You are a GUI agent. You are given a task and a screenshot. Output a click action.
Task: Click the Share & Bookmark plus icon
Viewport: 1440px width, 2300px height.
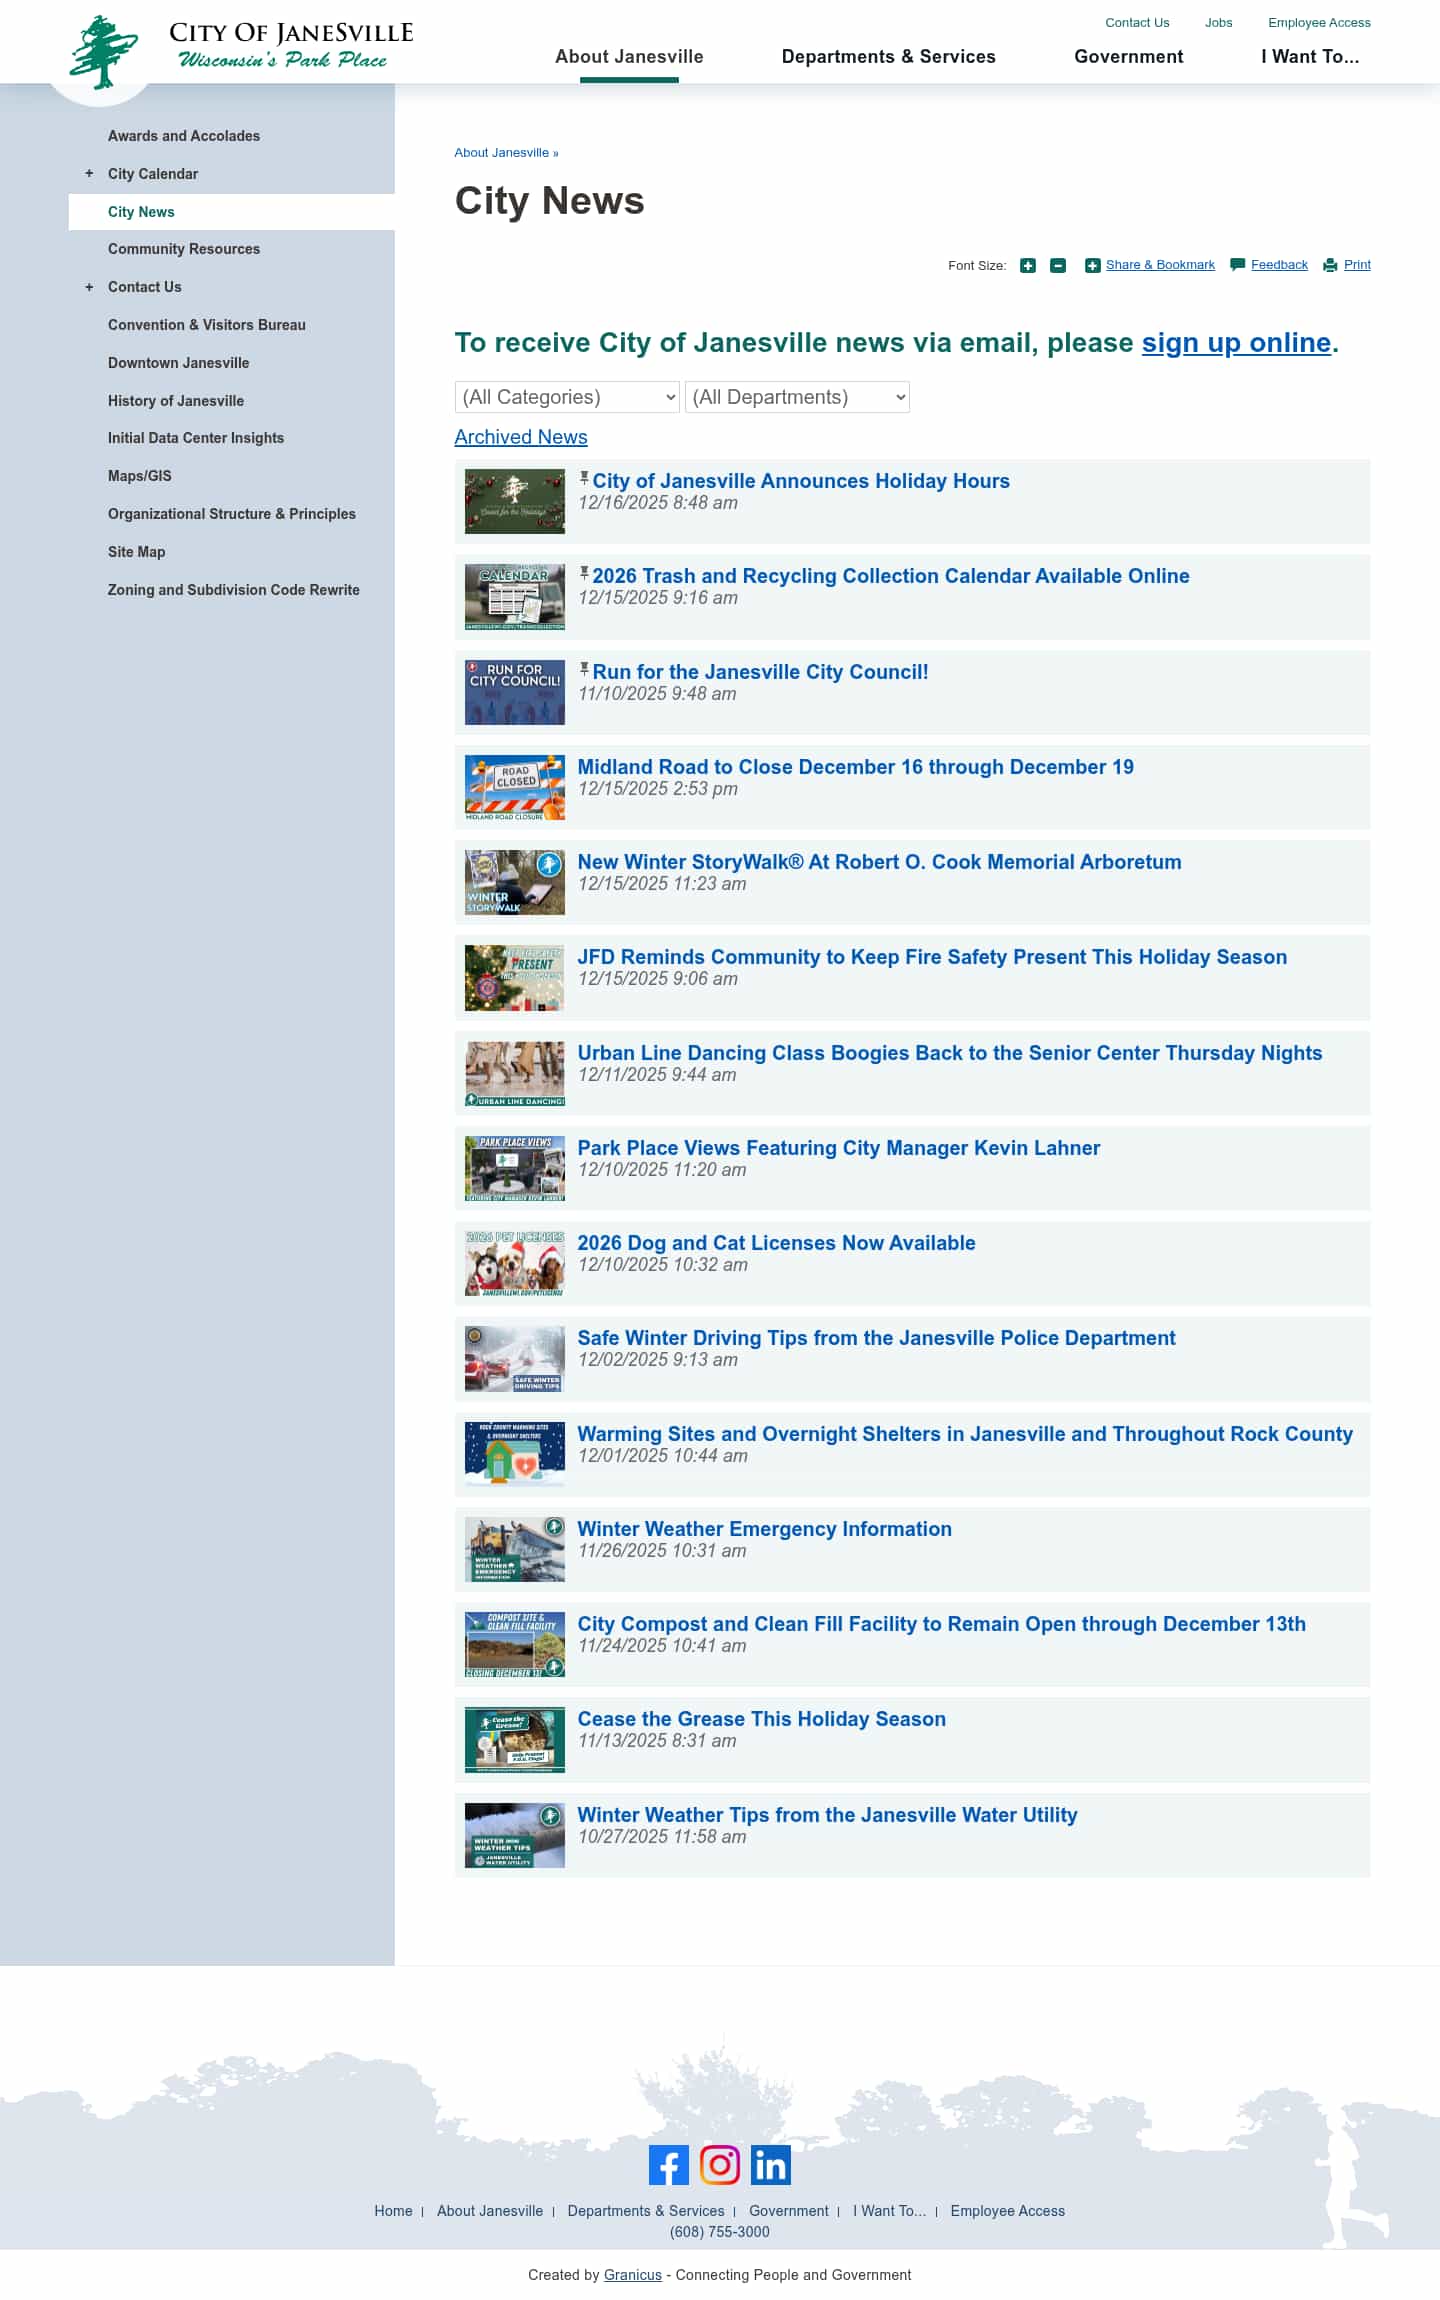click(x=1092, y=265)
